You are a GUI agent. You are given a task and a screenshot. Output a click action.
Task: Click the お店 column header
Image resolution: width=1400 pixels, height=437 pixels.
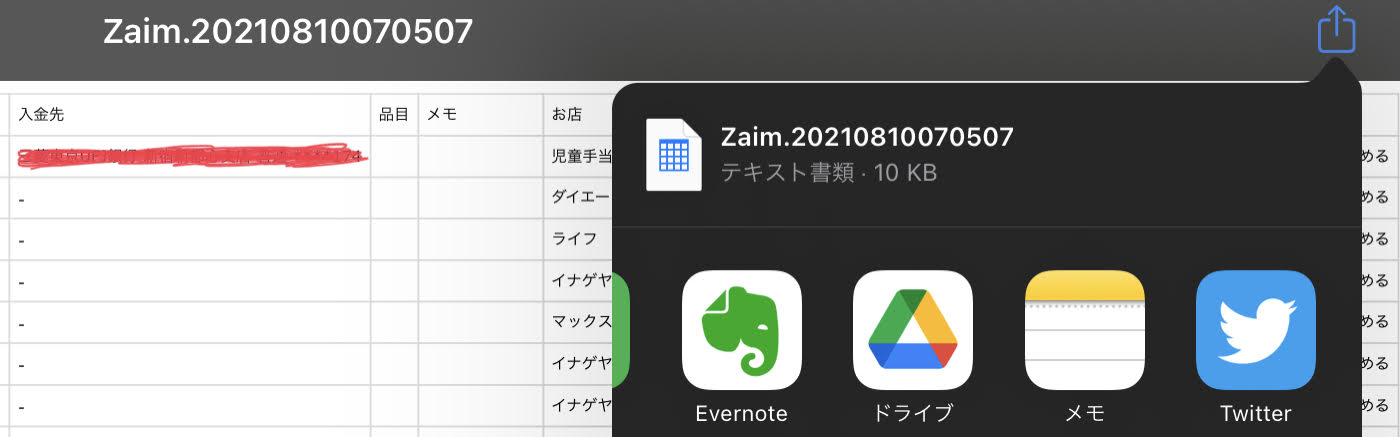(578, 115)
